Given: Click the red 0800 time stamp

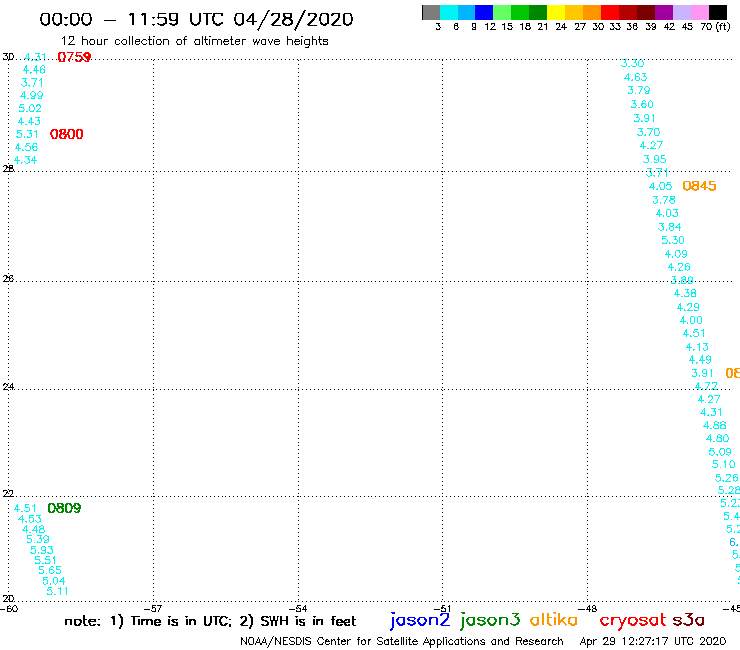Looking at the screenshot, I should 67,134.
